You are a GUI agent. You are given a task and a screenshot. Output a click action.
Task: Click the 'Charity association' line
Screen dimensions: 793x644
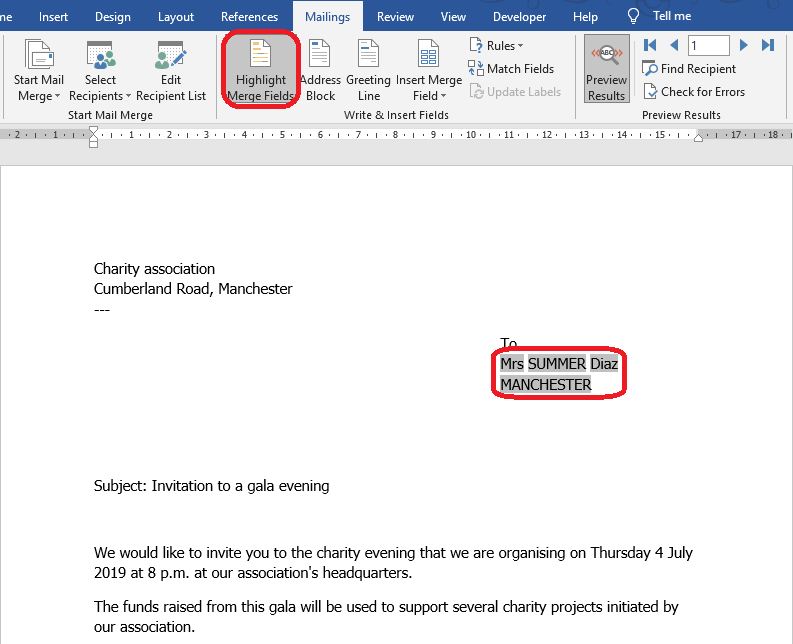pyautogui.click(x=154, y=269)
